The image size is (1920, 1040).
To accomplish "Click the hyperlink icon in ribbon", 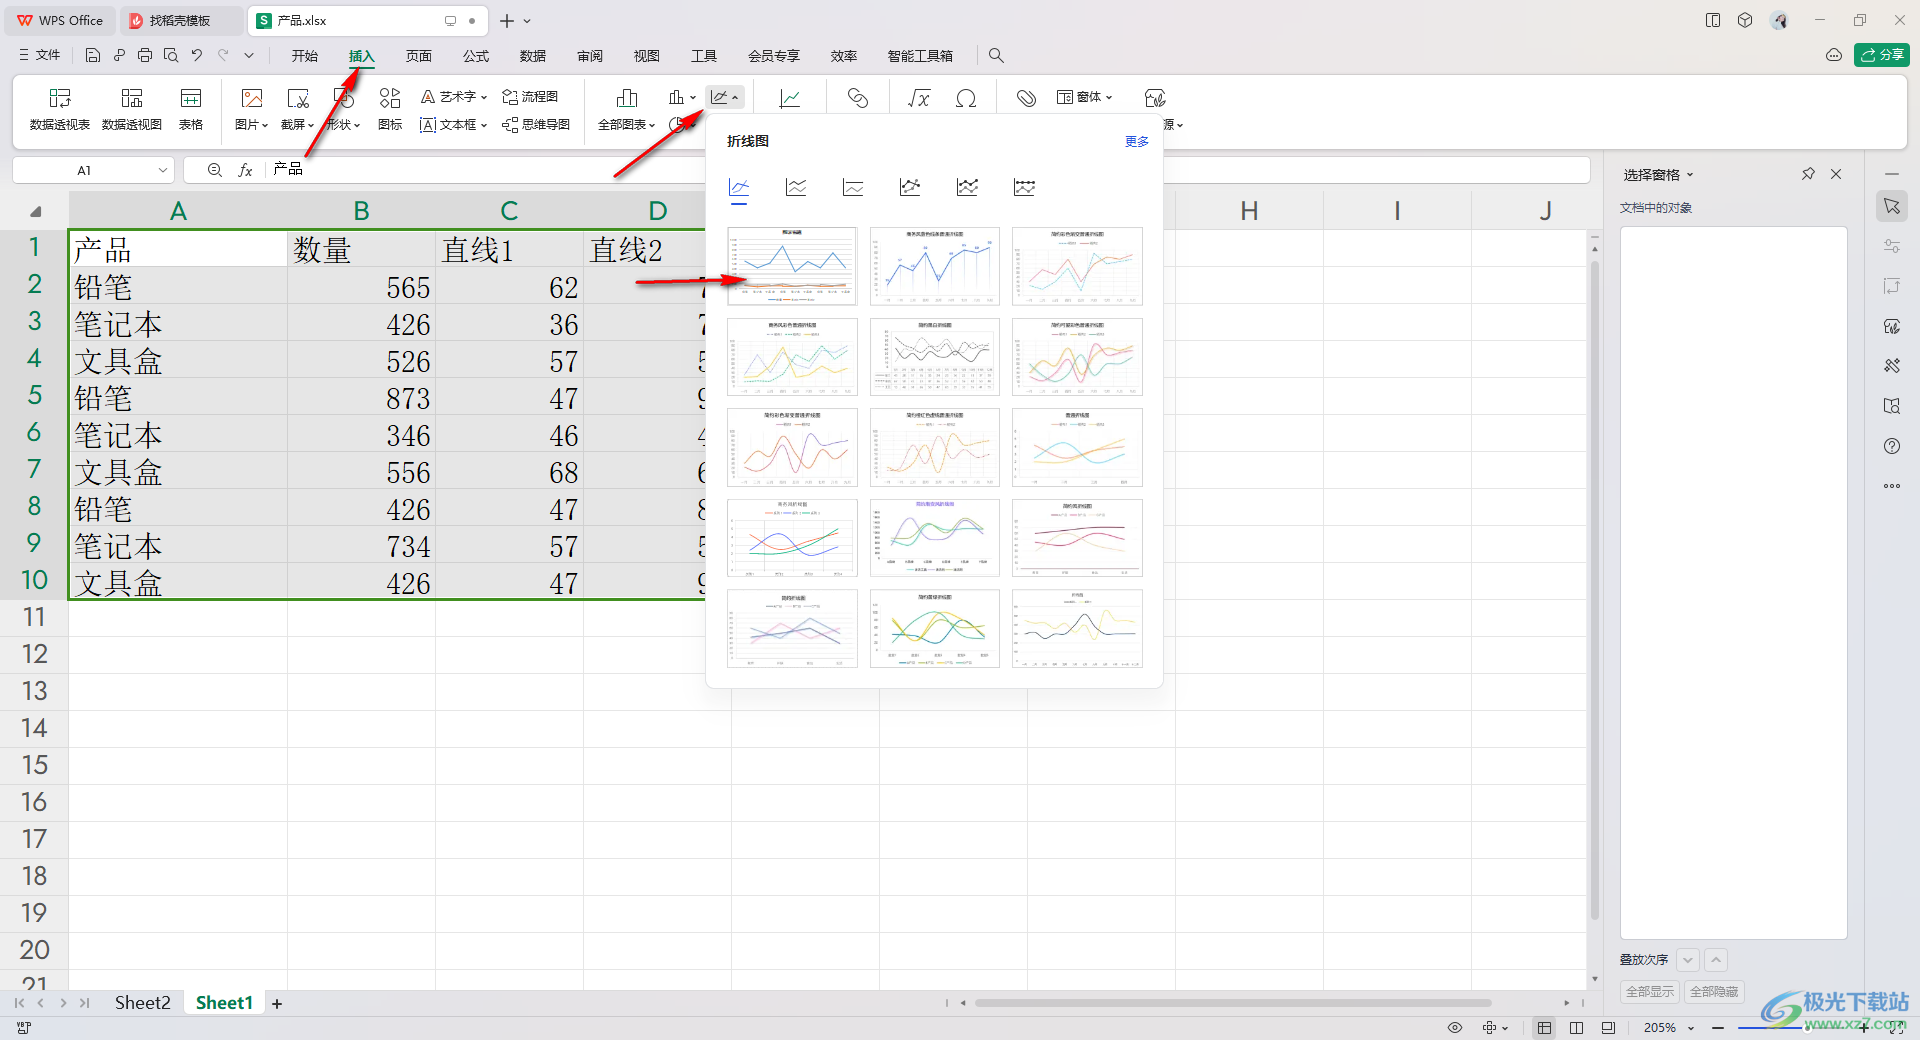I will (x=858, y=97).
